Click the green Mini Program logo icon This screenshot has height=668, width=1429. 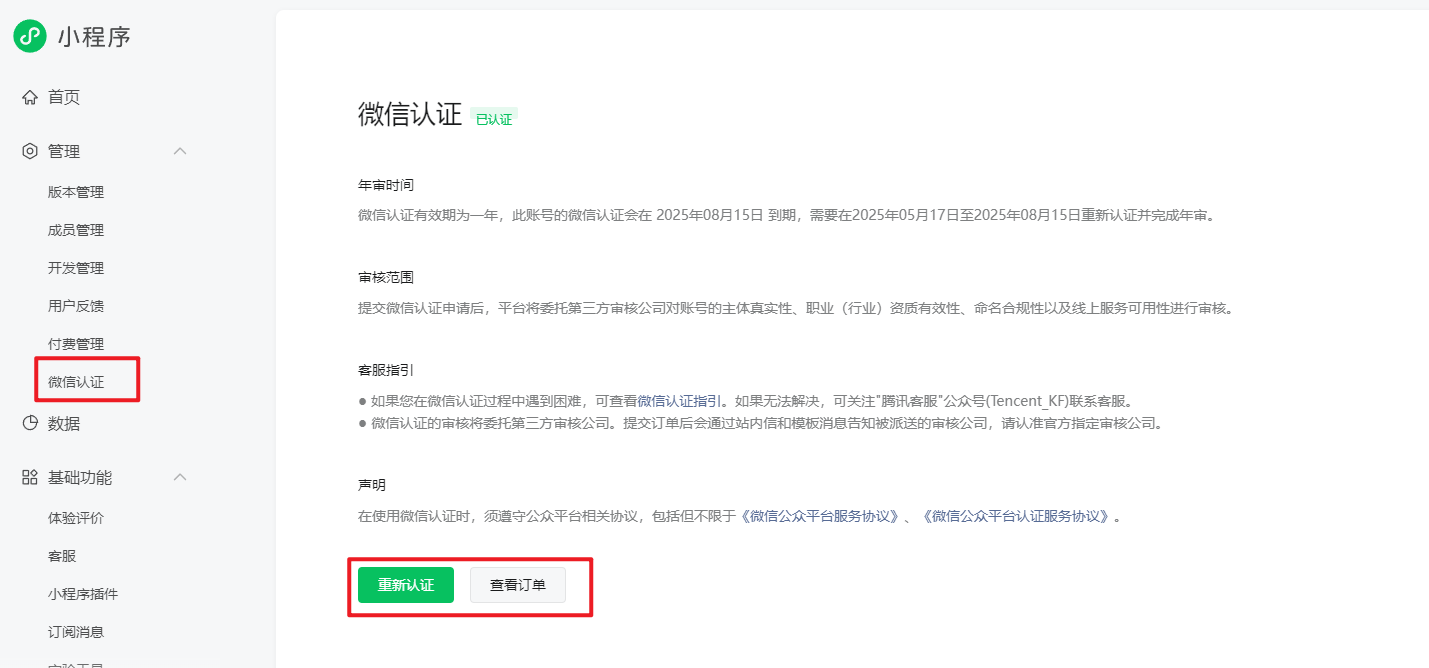click(30, 36)
